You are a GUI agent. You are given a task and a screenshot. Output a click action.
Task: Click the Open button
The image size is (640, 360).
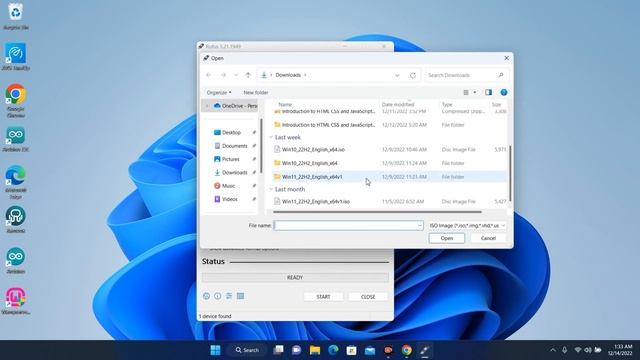[447, 238]
